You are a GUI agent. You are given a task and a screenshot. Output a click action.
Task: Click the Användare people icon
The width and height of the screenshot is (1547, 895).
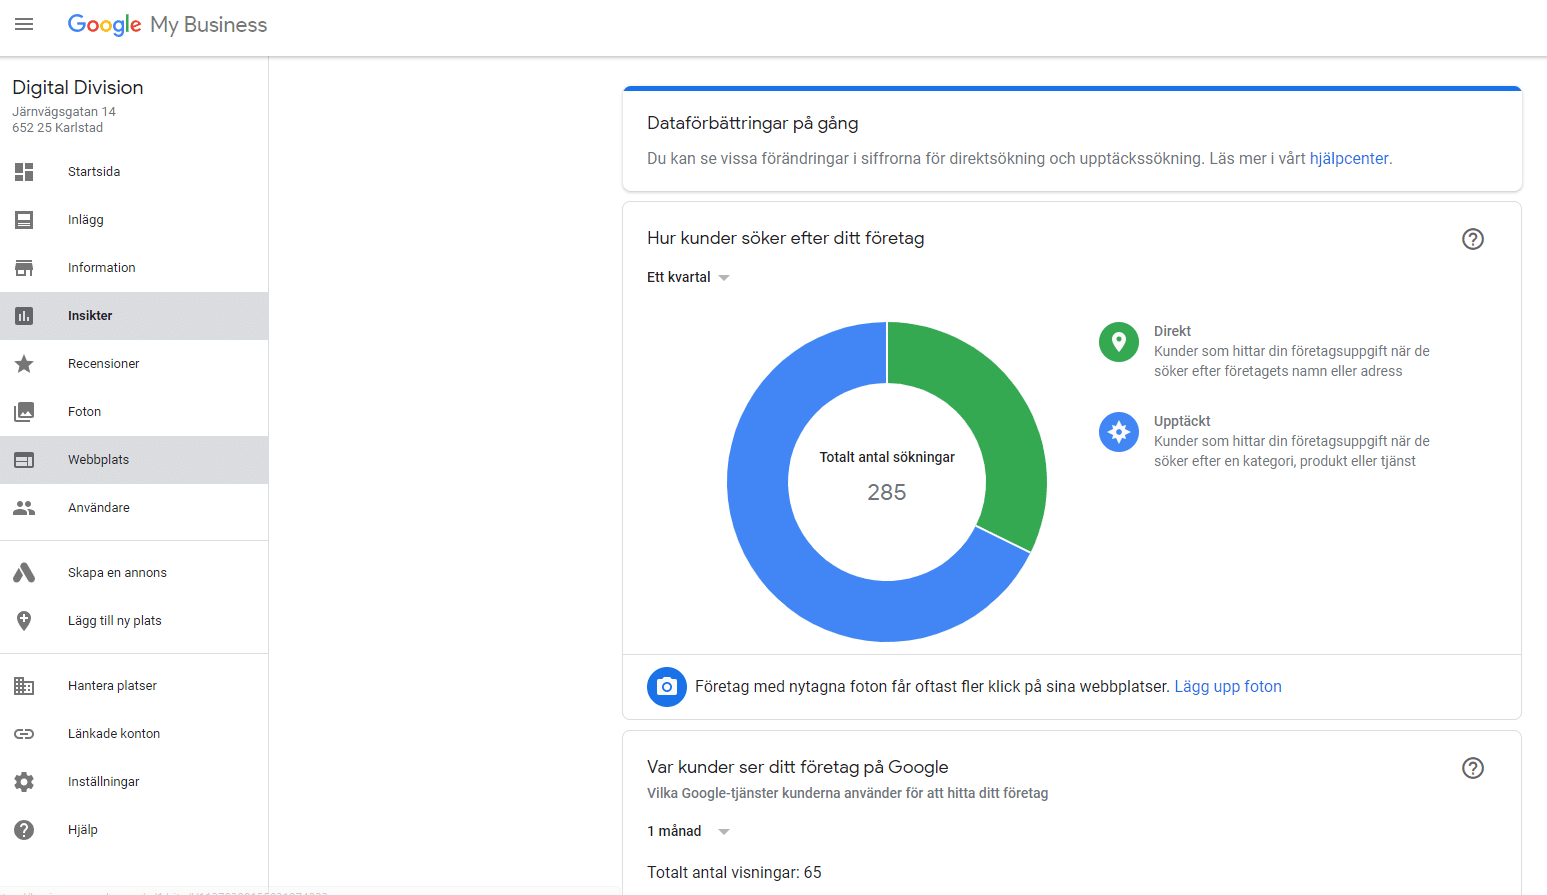pos(24,508)
